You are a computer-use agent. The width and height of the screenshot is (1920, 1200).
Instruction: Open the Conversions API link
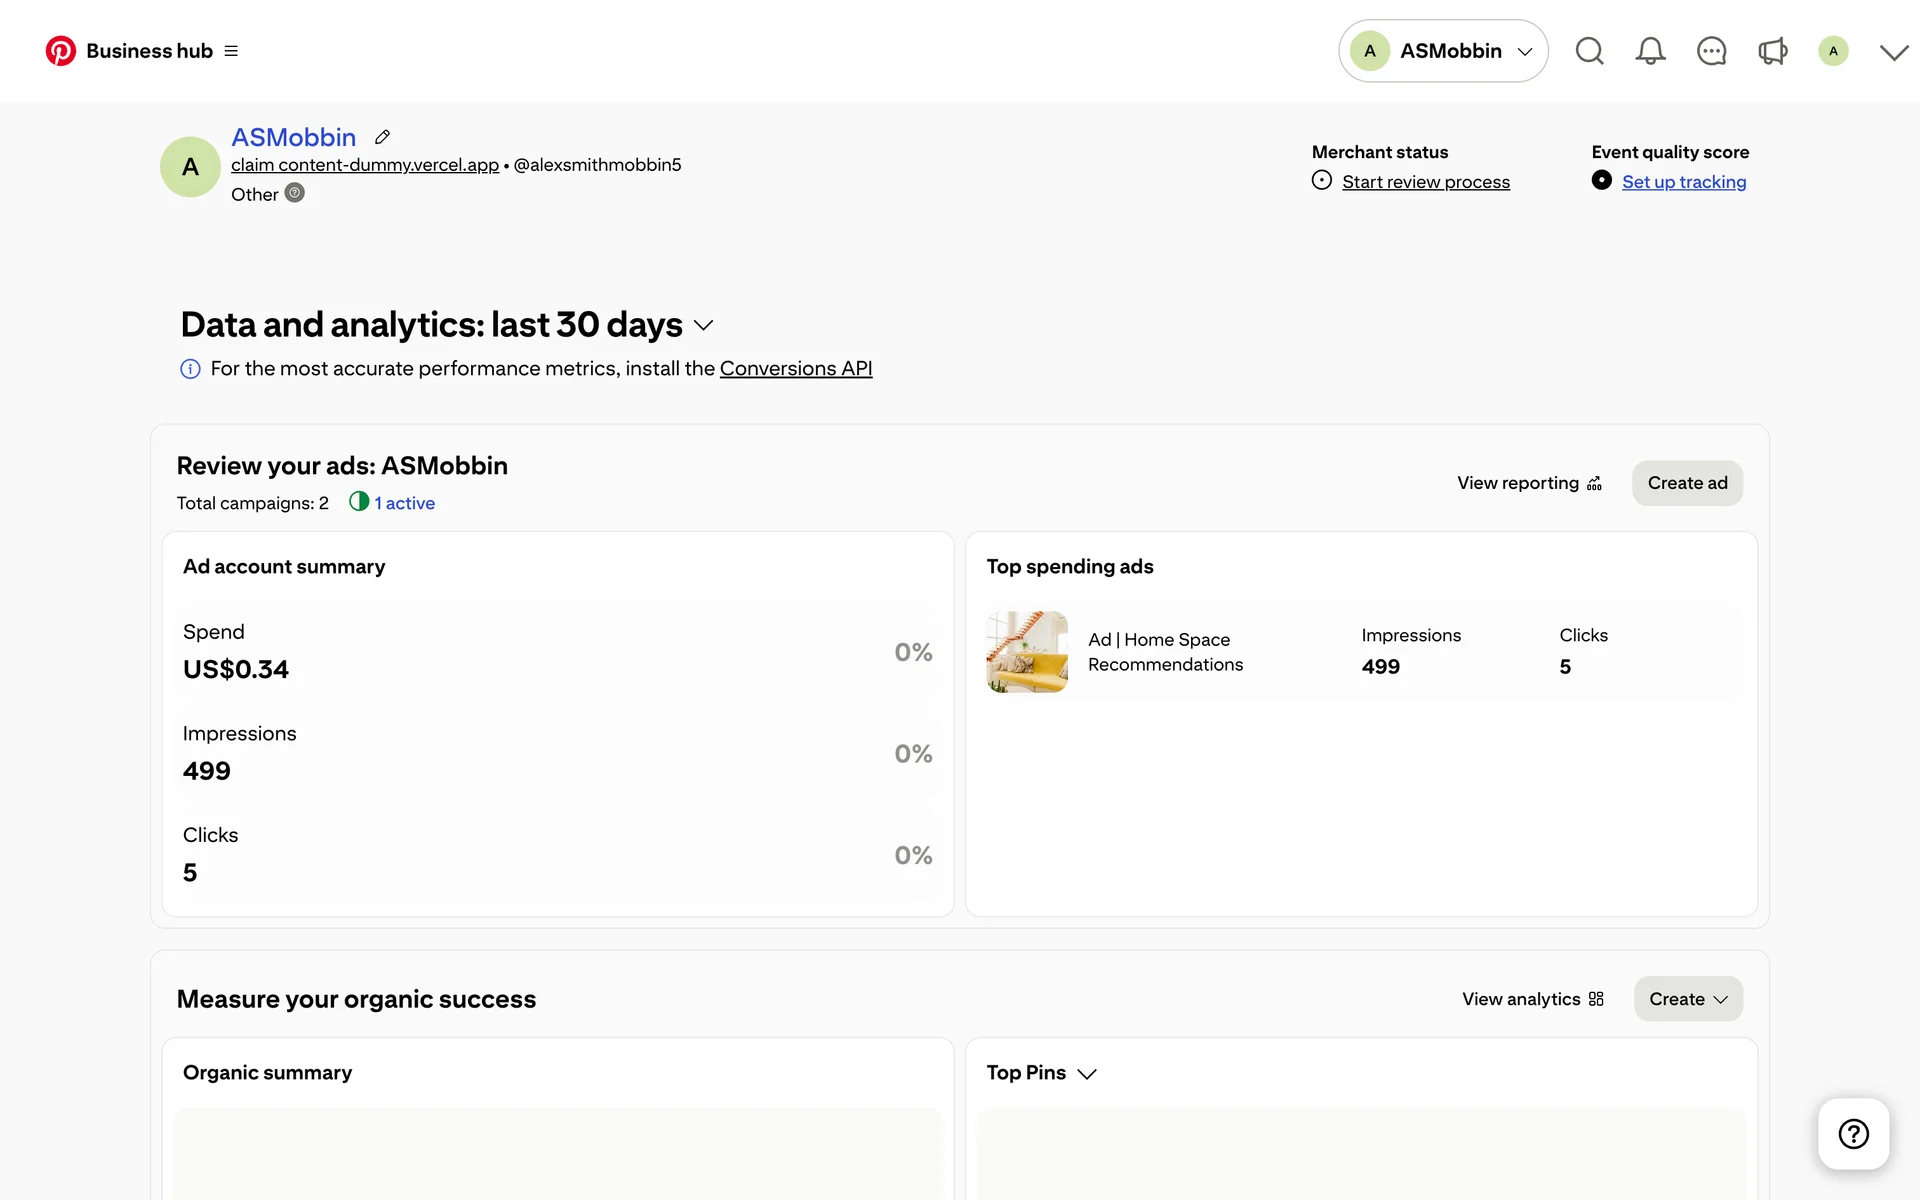coord(795,369)
